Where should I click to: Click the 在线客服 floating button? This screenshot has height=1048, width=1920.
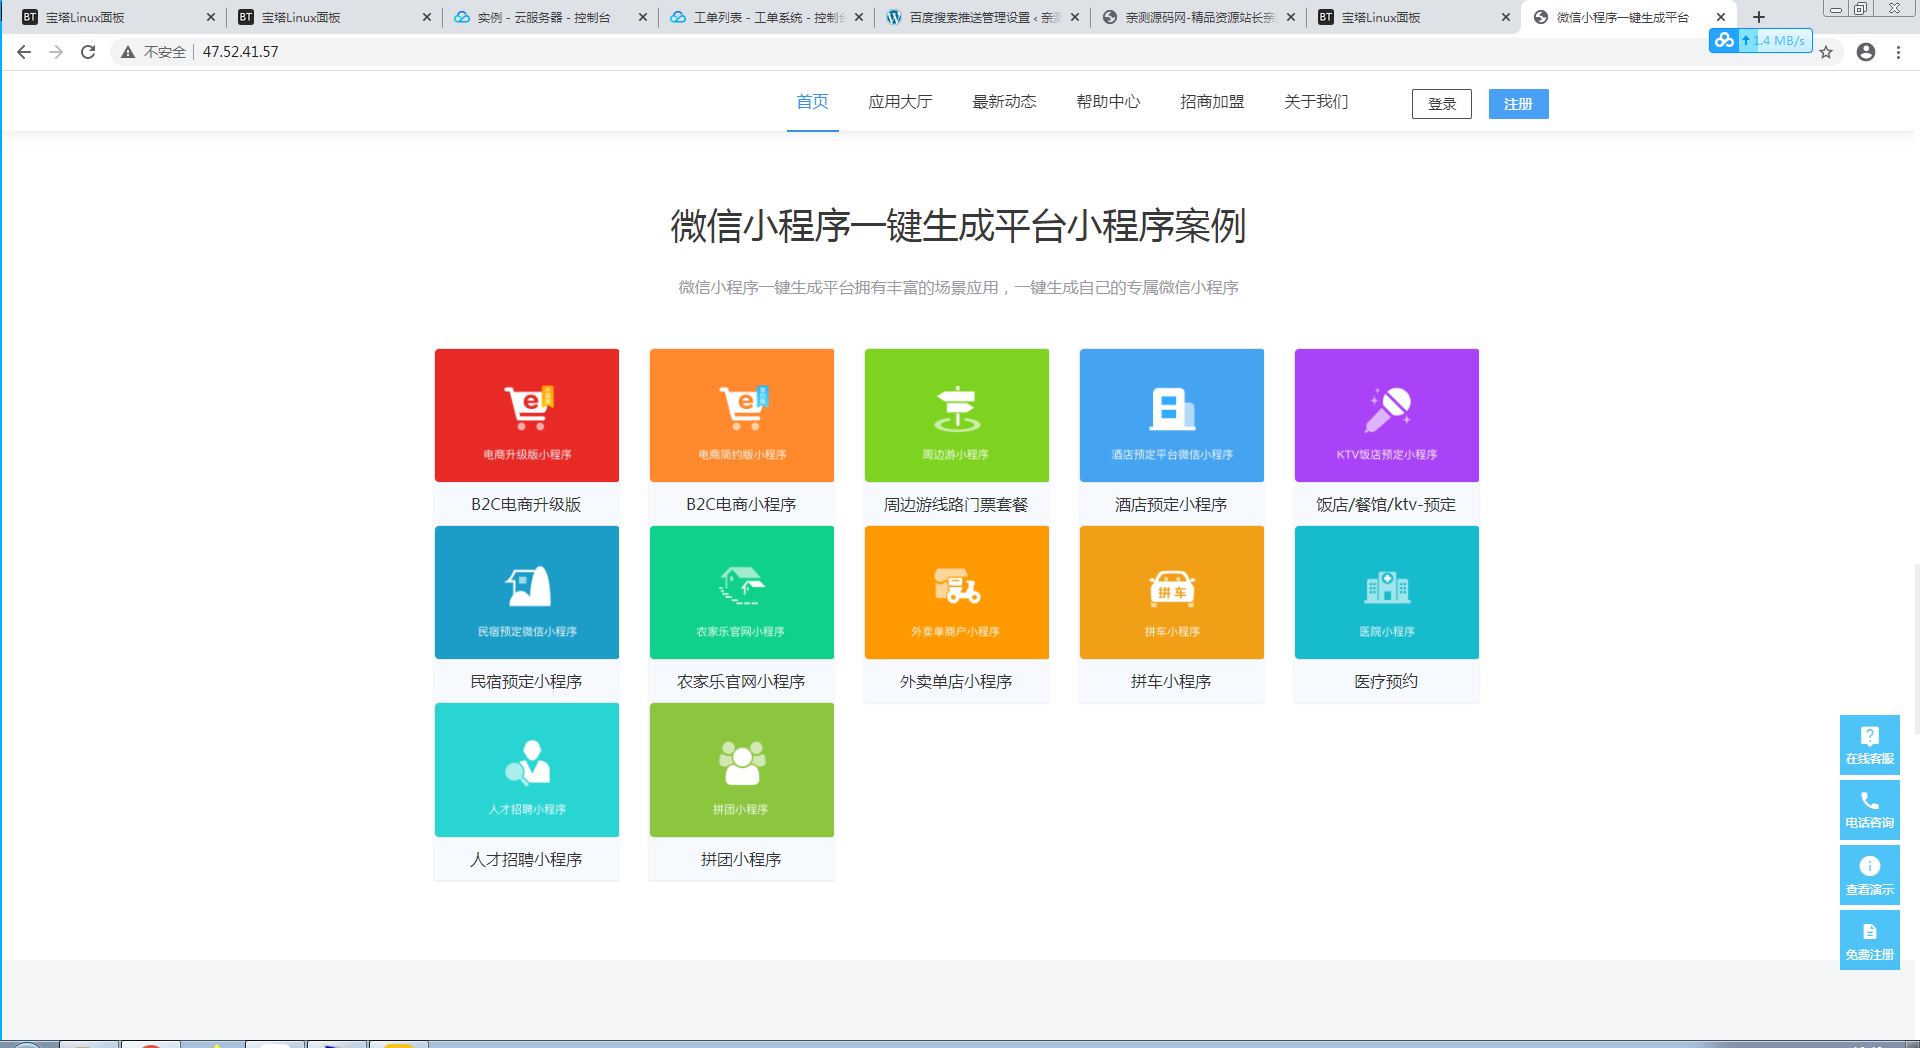pyautogui.click(x=1869, y=745)
